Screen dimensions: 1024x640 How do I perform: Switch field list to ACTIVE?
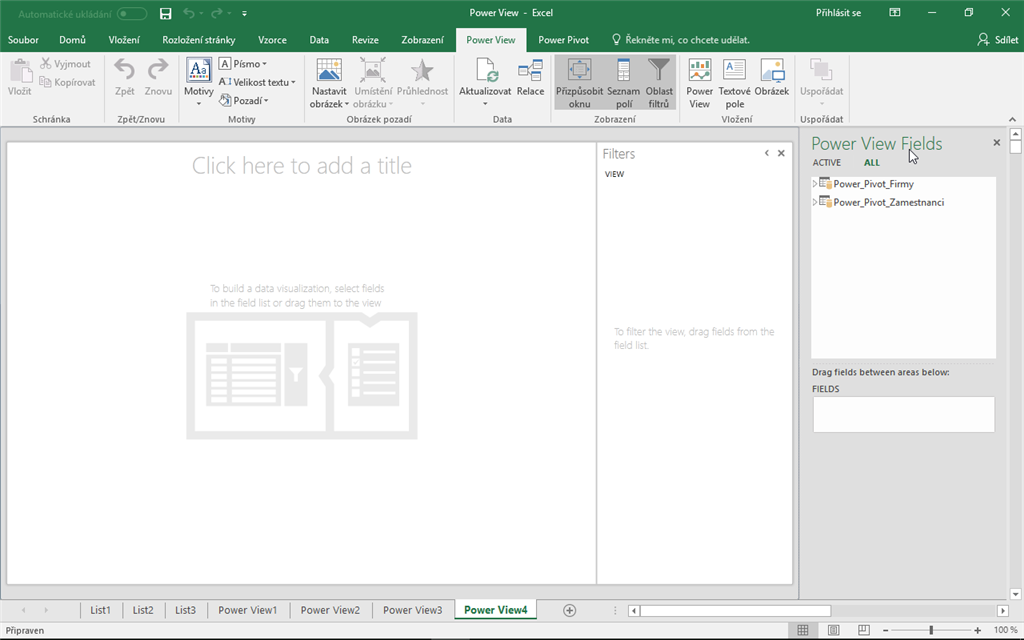coord(827,163)
